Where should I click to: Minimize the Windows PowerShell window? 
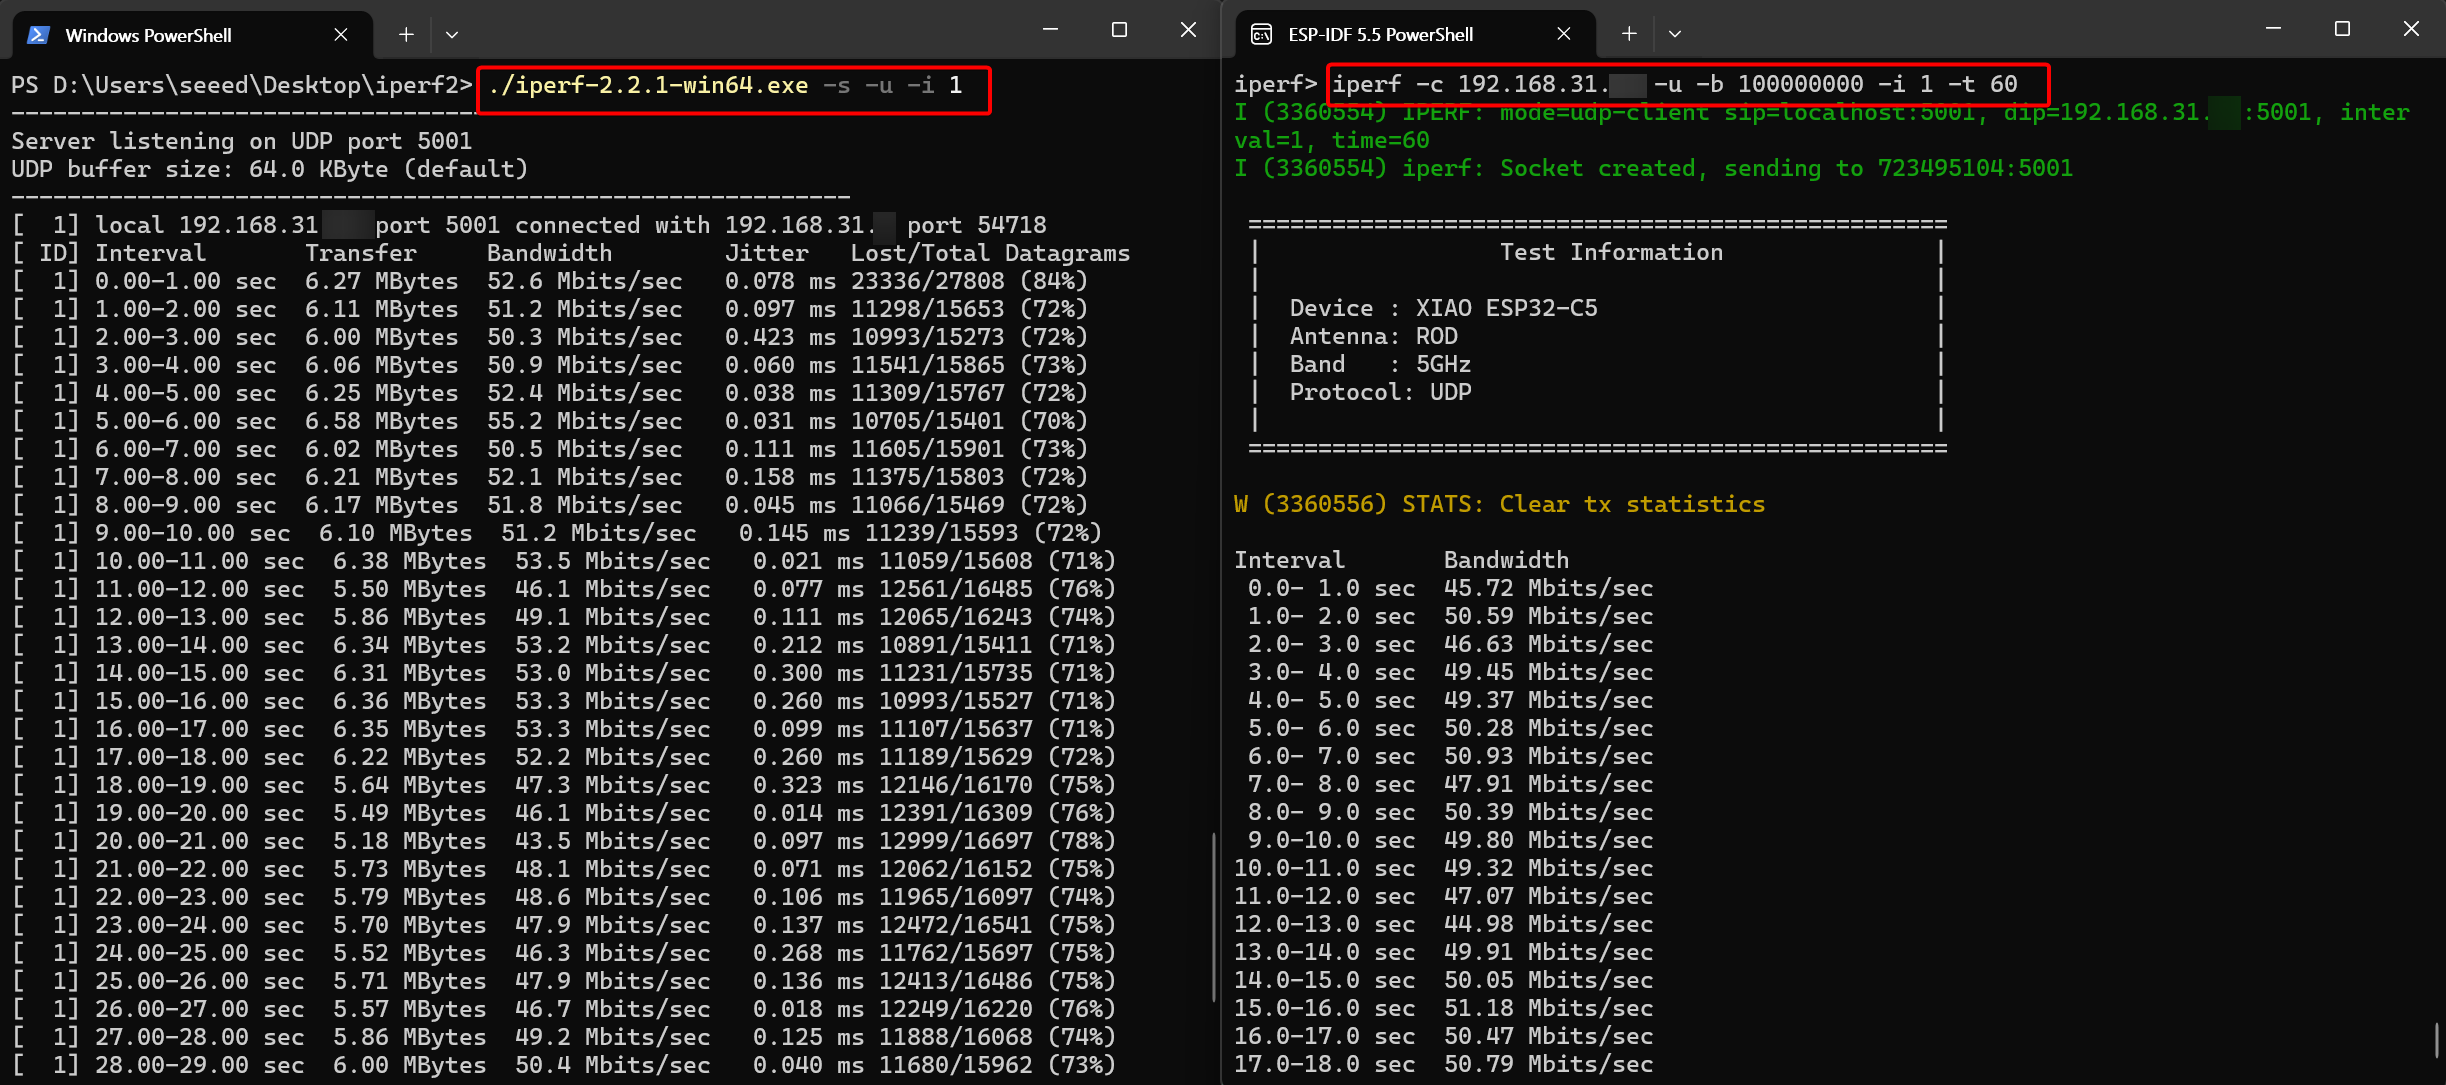click(1050, 30)
